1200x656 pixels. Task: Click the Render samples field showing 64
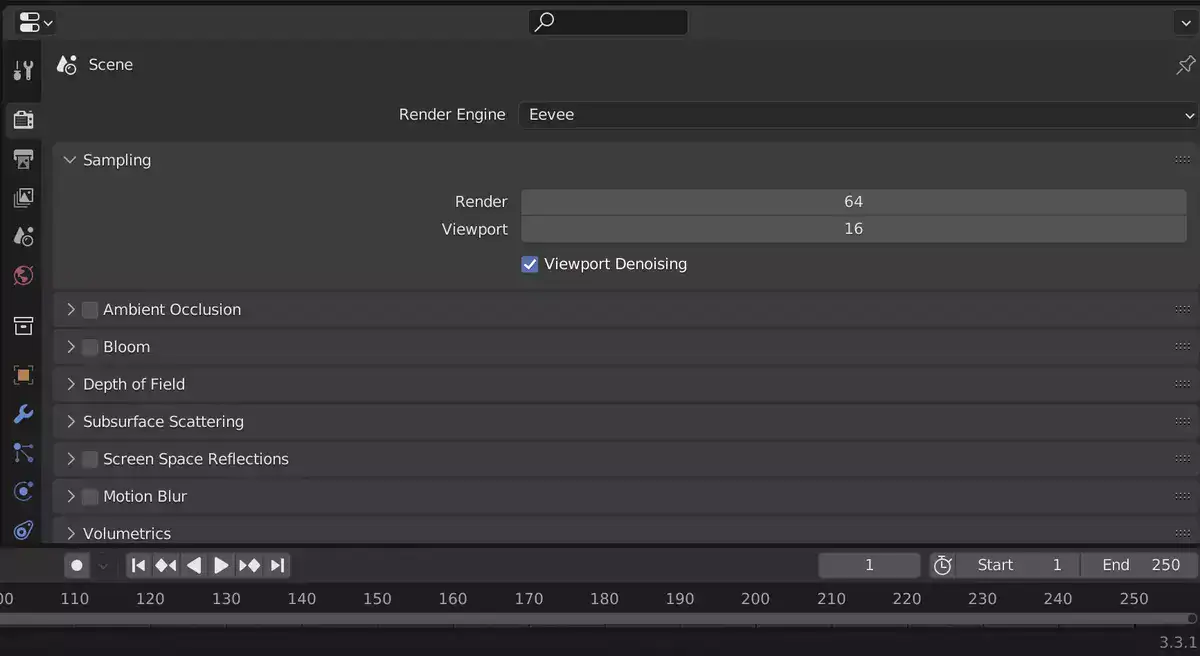tap(853, 202)
